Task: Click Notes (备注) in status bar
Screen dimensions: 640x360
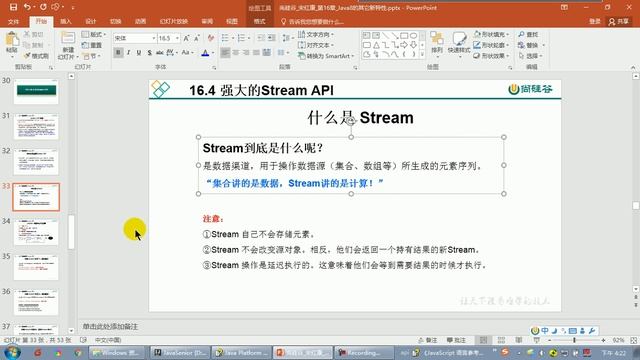Action: pyautogui.click(x=427, y=340)
